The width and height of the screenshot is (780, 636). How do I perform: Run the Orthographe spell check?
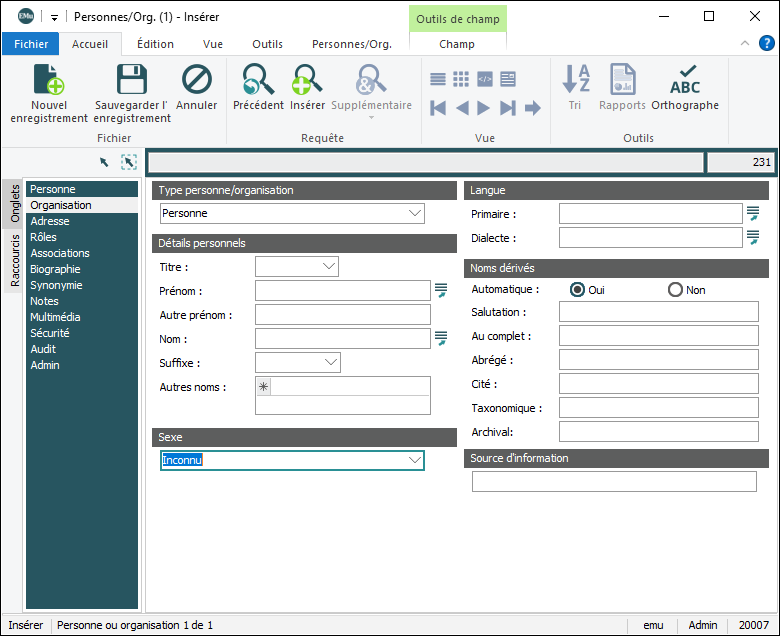click(685, 80)
